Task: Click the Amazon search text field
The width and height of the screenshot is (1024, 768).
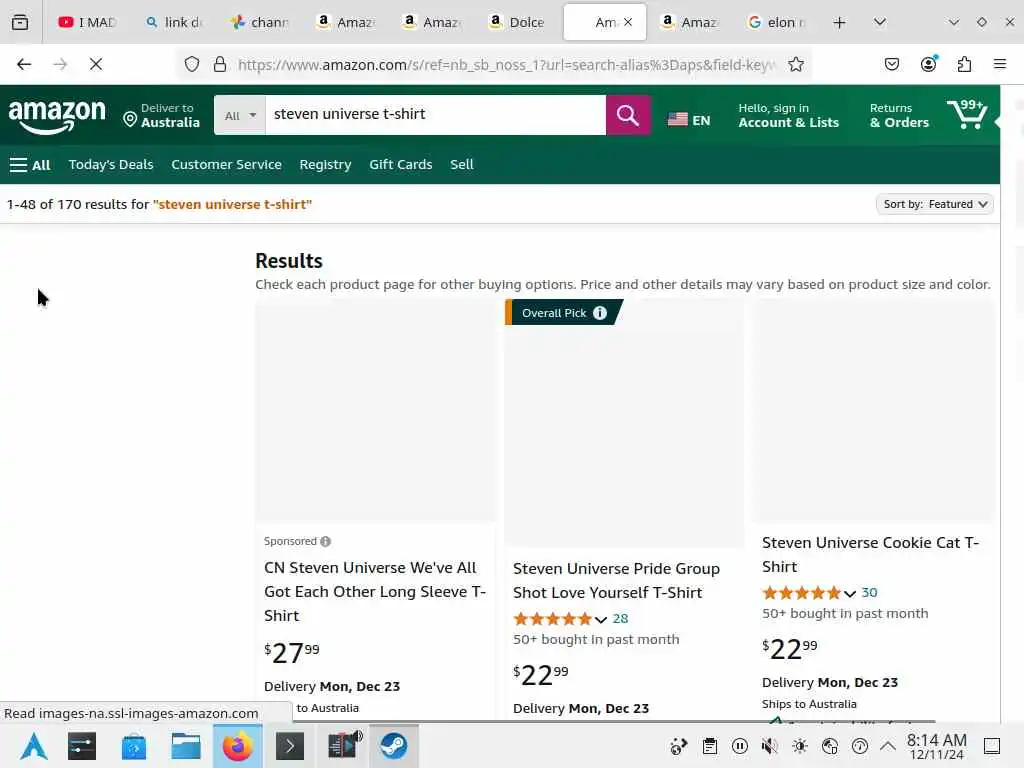Action: 435,115
